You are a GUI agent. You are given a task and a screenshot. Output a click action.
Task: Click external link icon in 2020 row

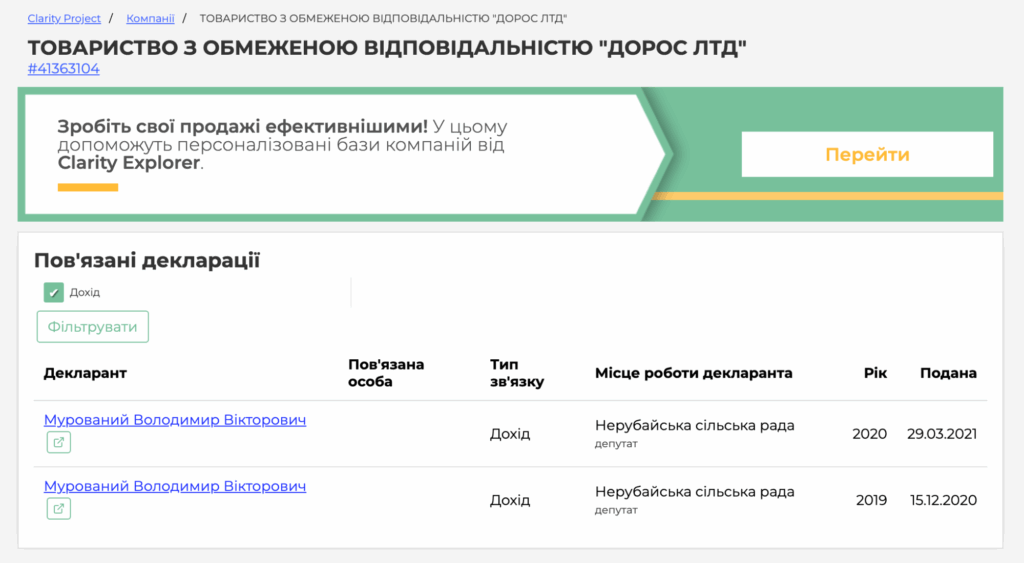[x=58, y=443]
